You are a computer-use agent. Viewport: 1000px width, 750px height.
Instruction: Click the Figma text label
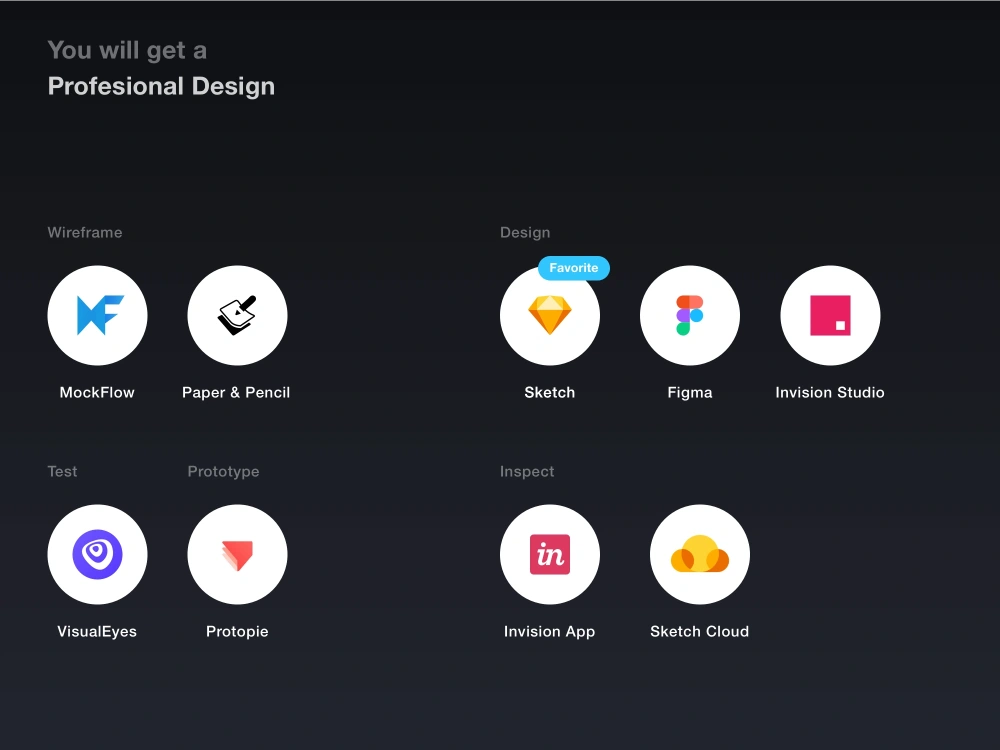pyautogui.click(x=690, y=392)
